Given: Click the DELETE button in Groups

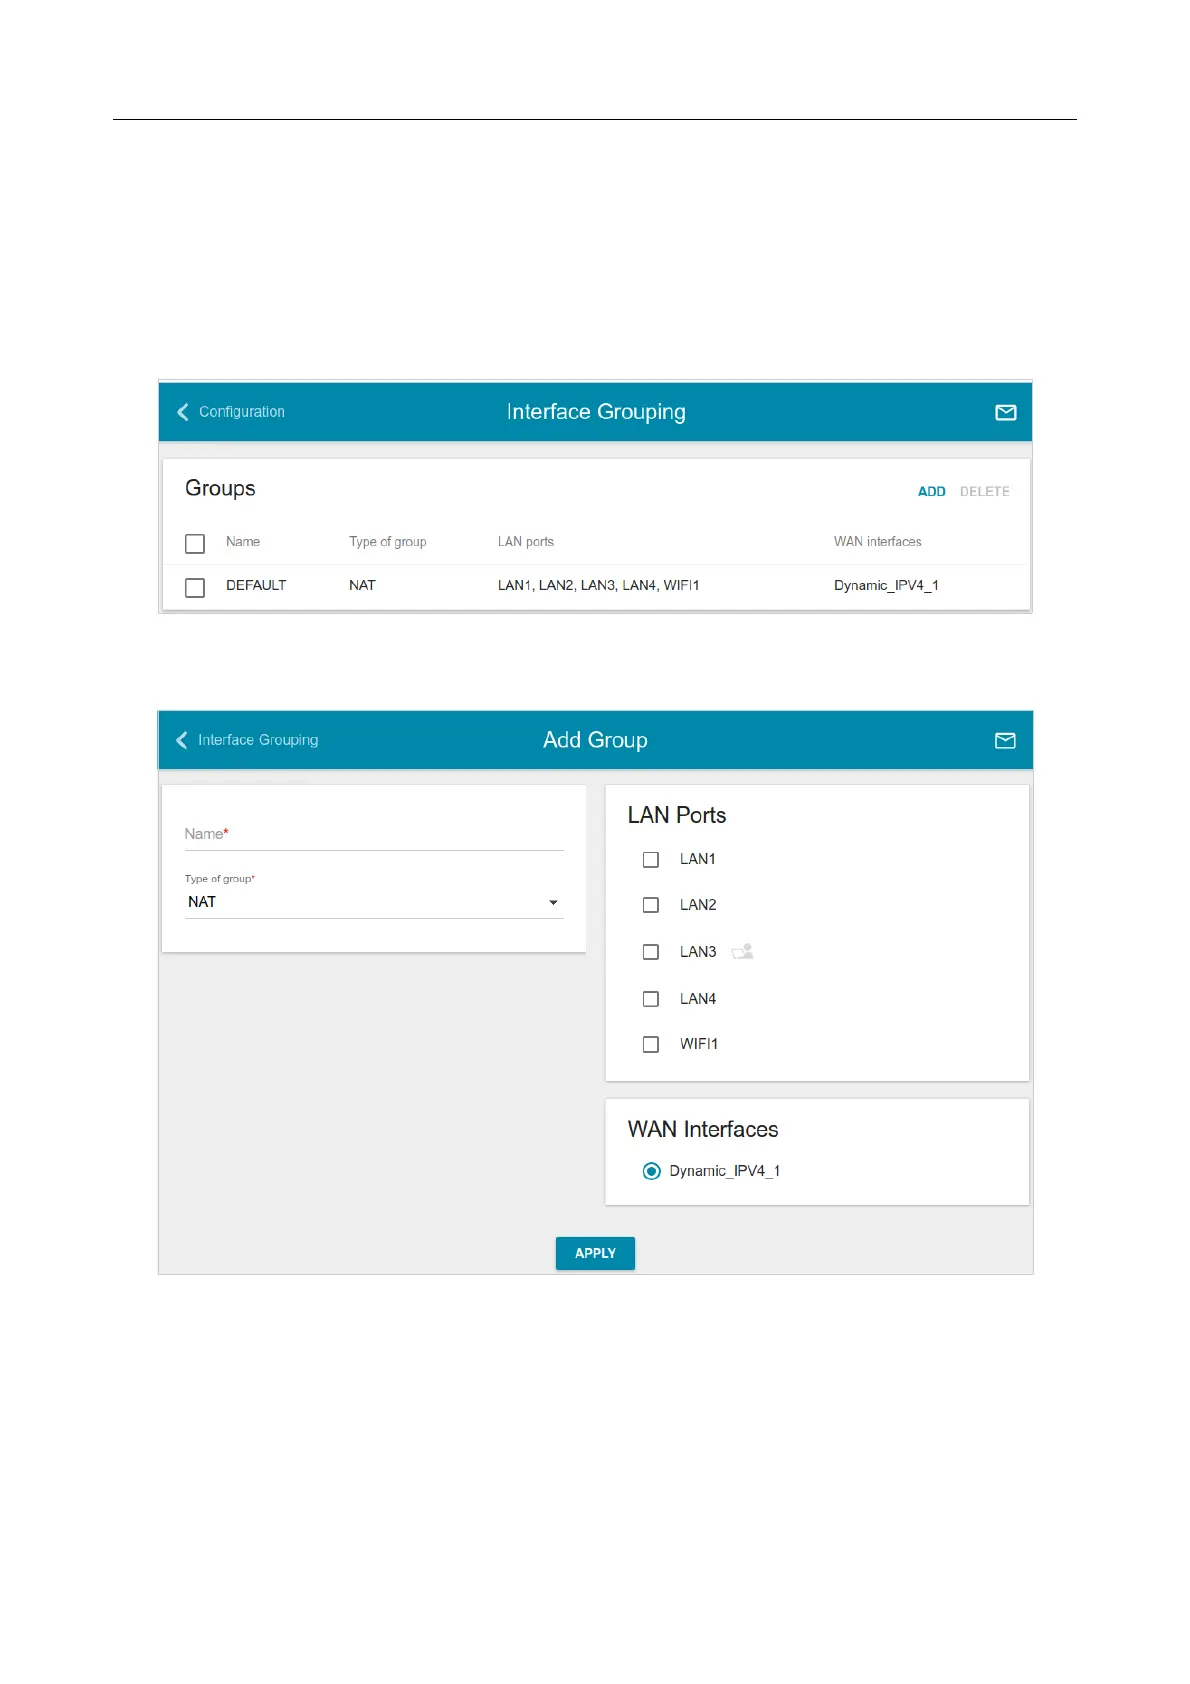Looking at the screenshot, I should click(985, 491).
